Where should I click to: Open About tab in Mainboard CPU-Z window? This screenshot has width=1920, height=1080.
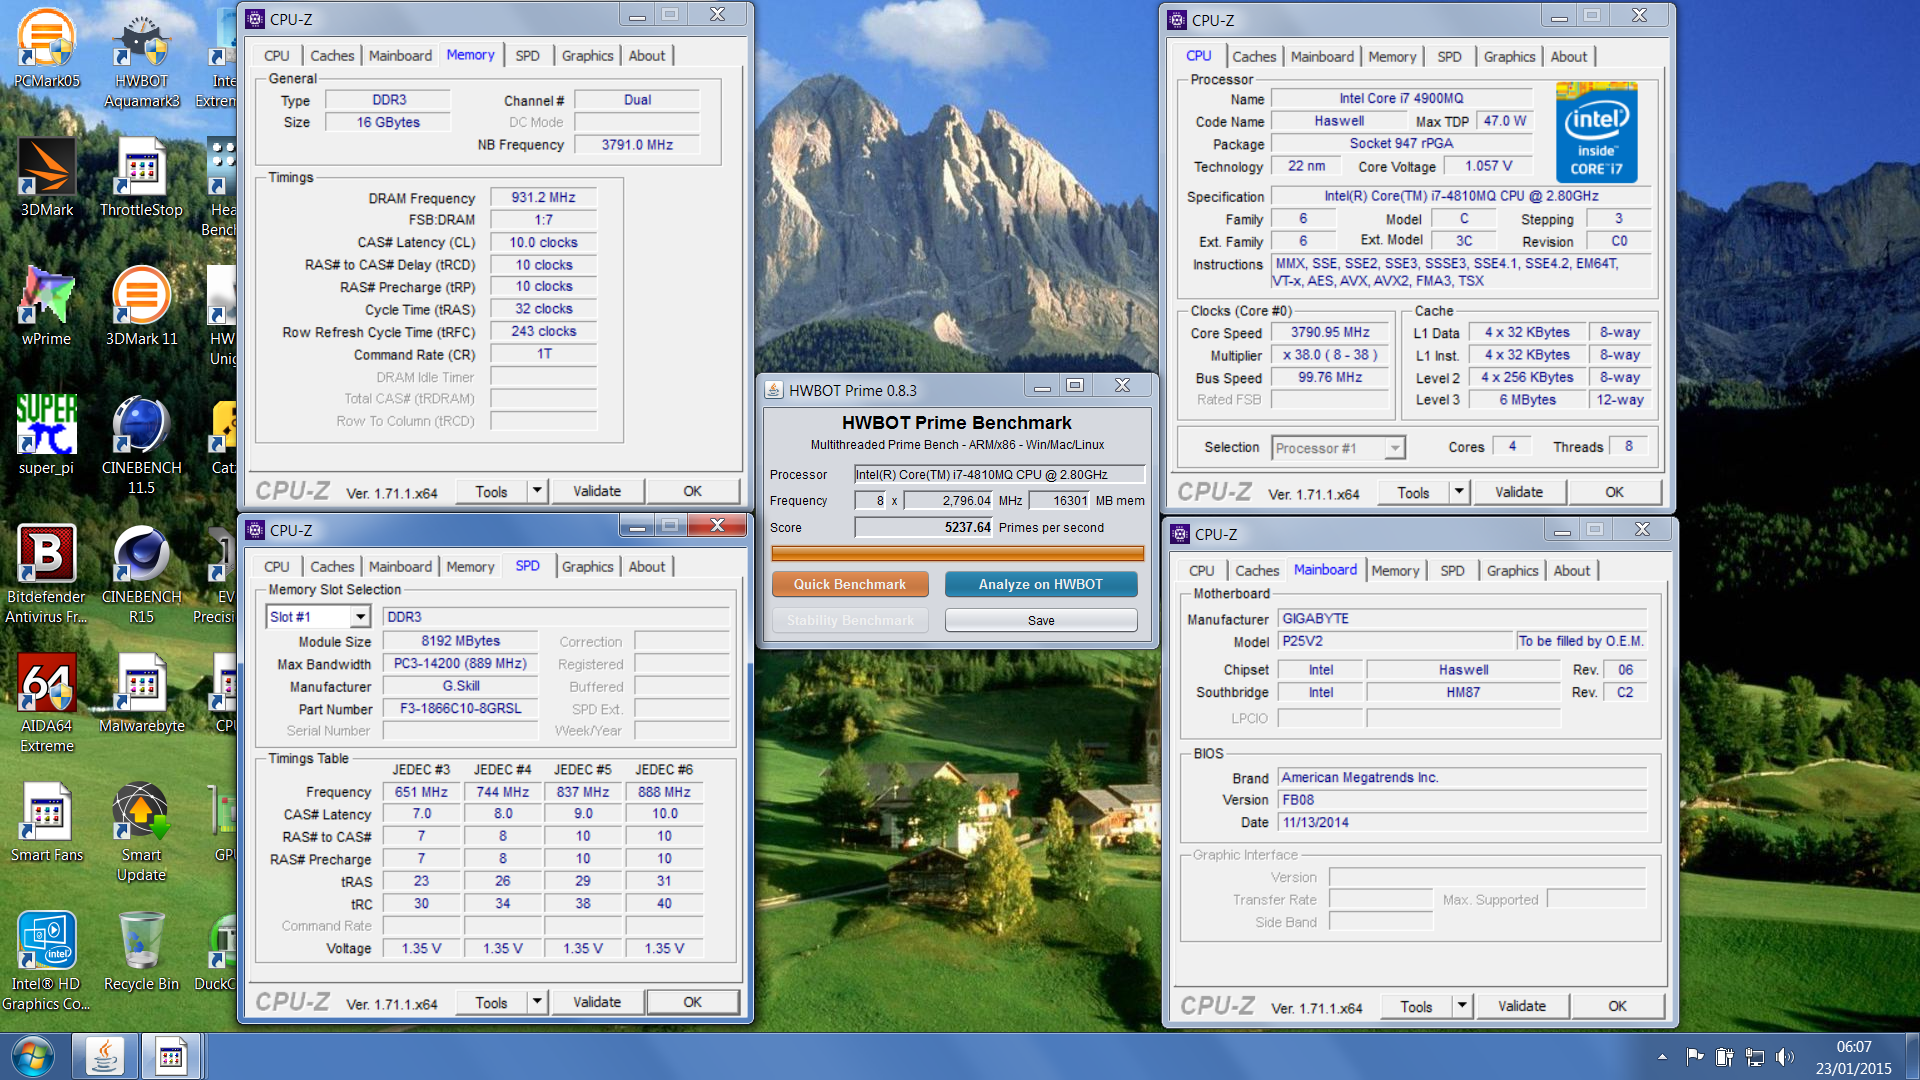(x=1571, y=571)
